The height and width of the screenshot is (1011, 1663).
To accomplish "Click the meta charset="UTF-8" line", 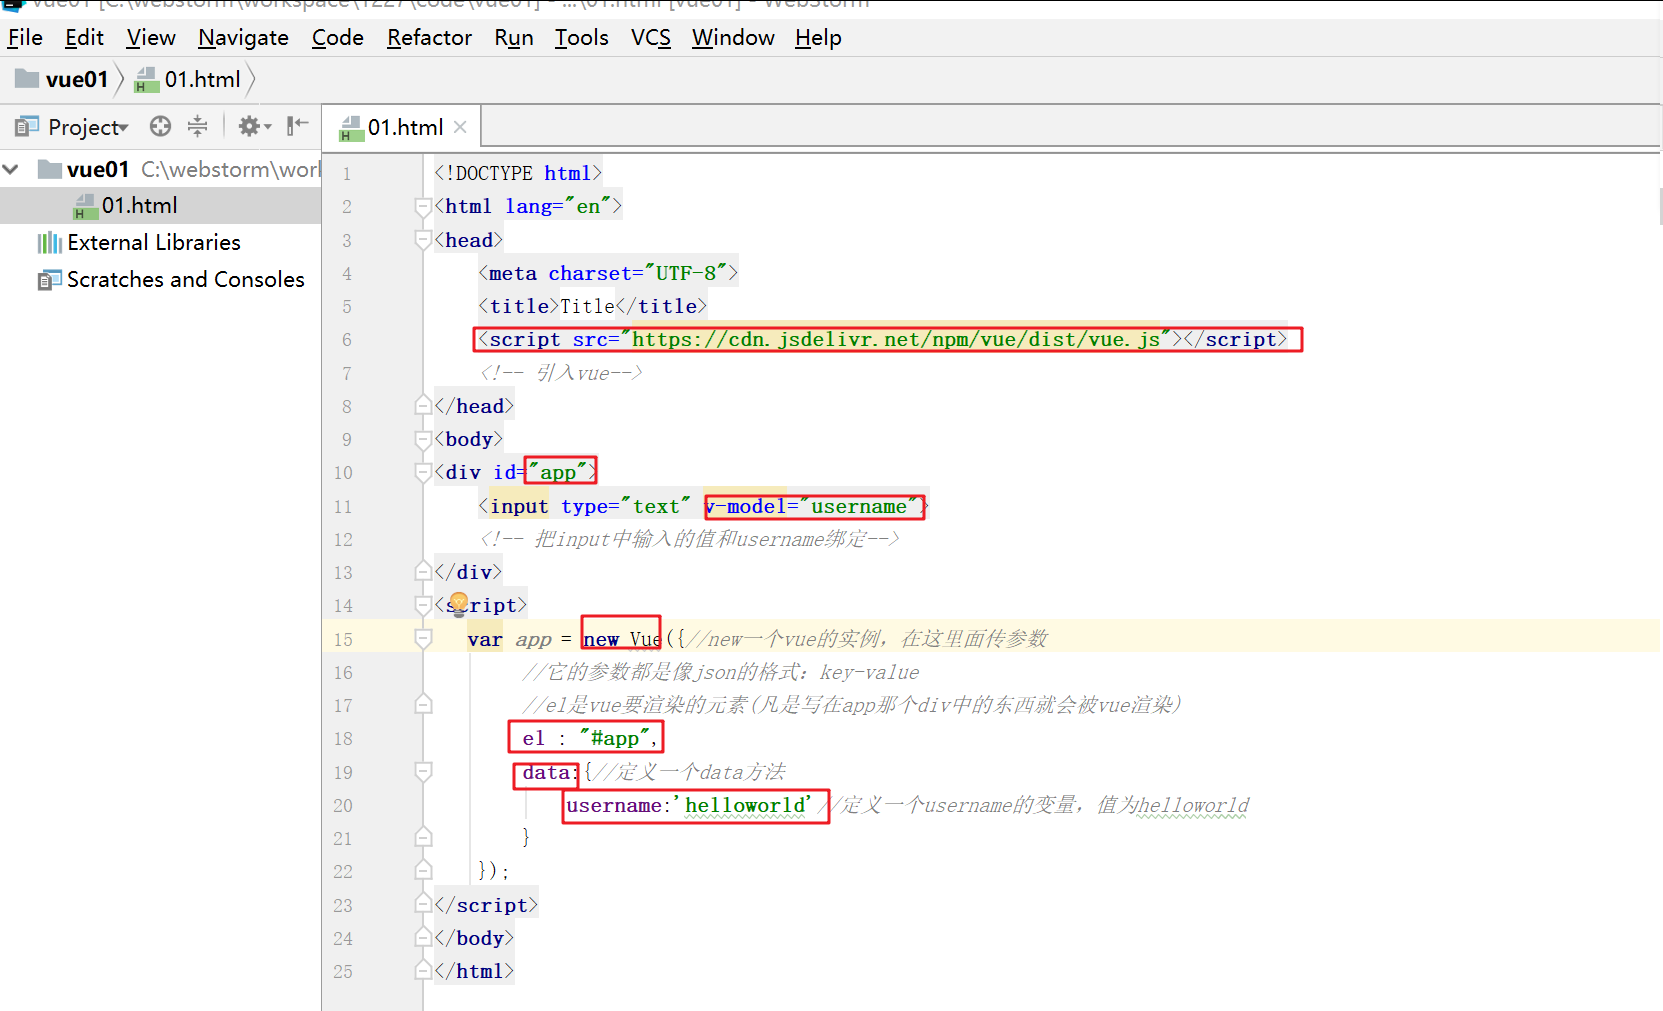I will click(x=608, y=273).
